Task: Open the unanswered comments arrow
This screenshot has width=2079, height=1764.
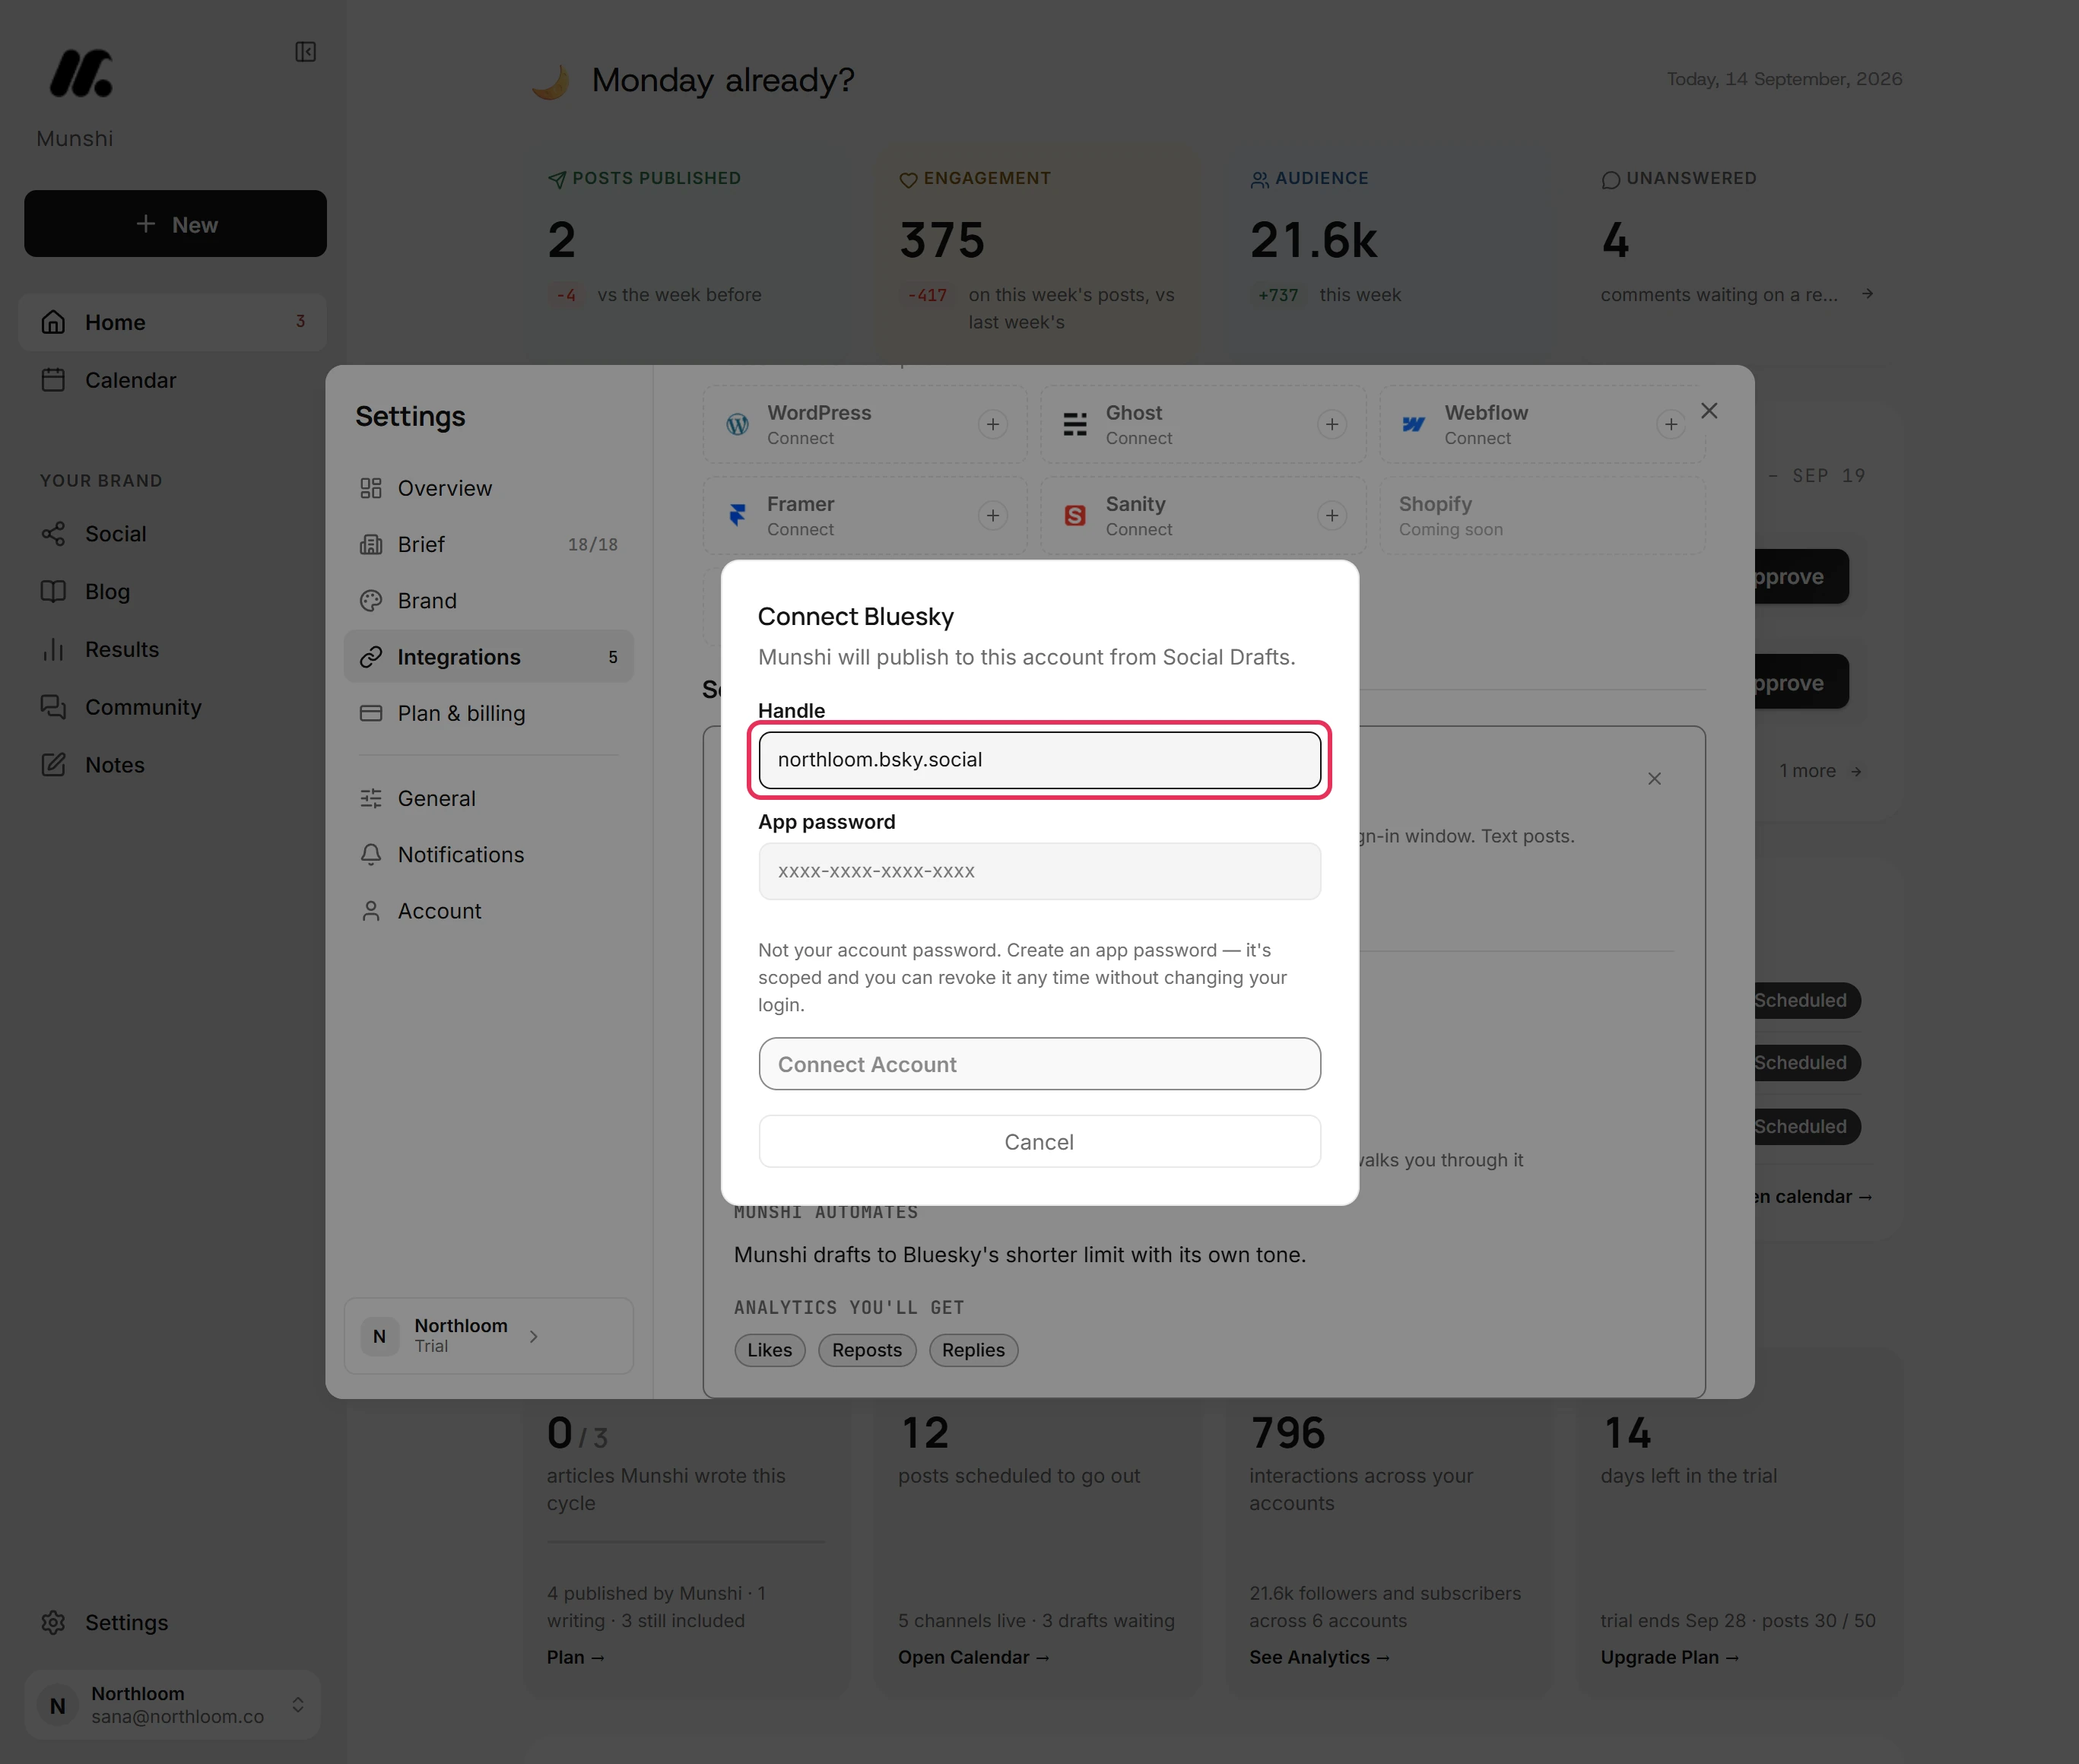Action: pyautogui.click(x=1867, y=294)
